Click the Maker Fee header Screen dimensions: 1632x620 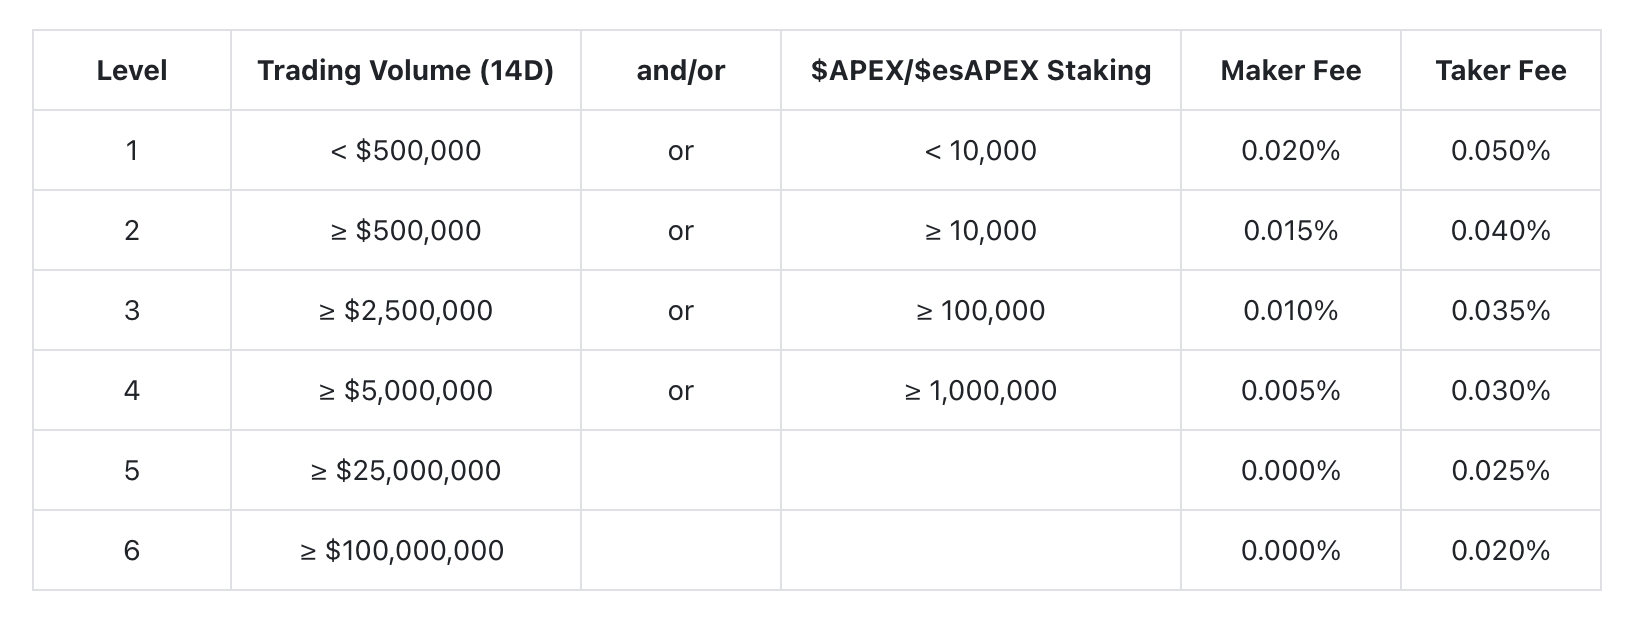coord(1291,70)
